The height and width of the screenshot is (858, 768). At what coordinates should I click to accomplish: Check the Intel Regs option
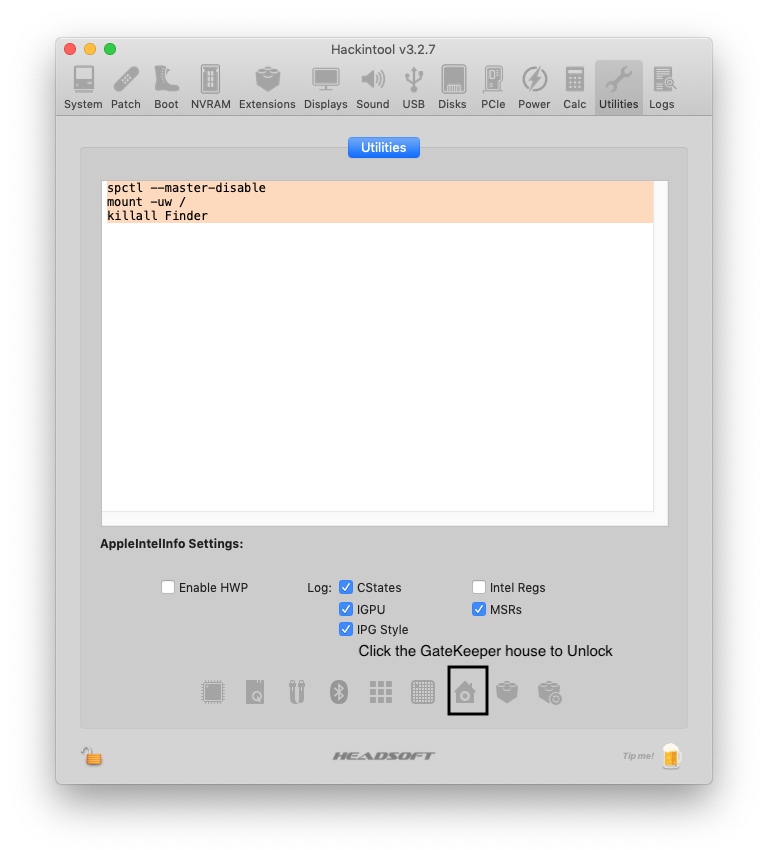point(479,587)
